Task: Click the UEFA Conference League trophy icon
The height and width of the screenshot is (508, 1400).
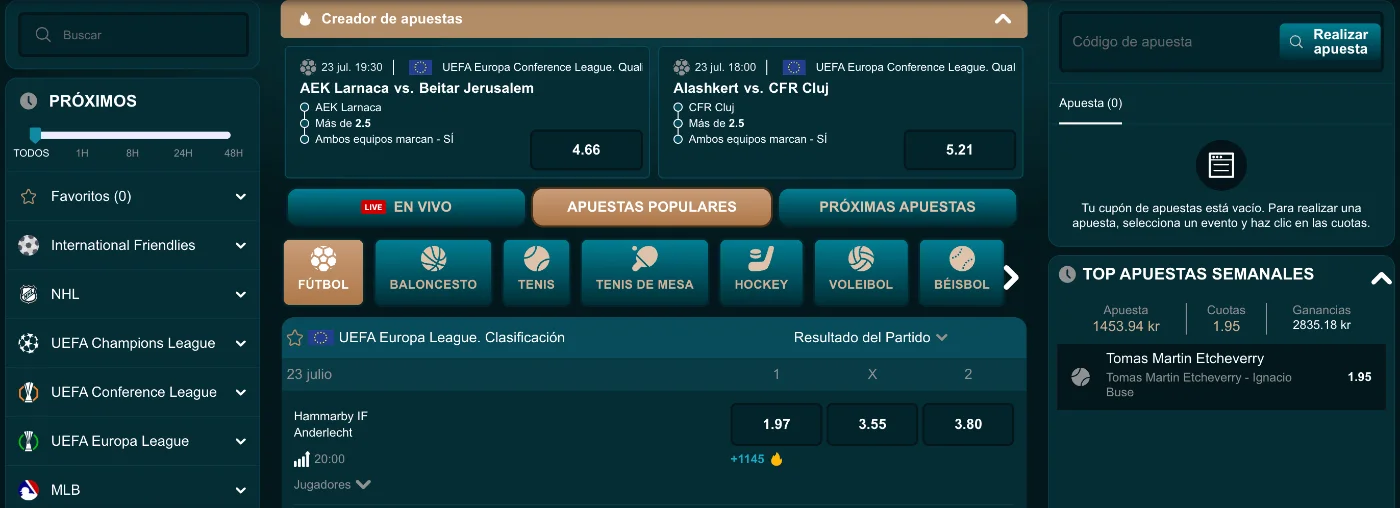Action: coord(29,392)
